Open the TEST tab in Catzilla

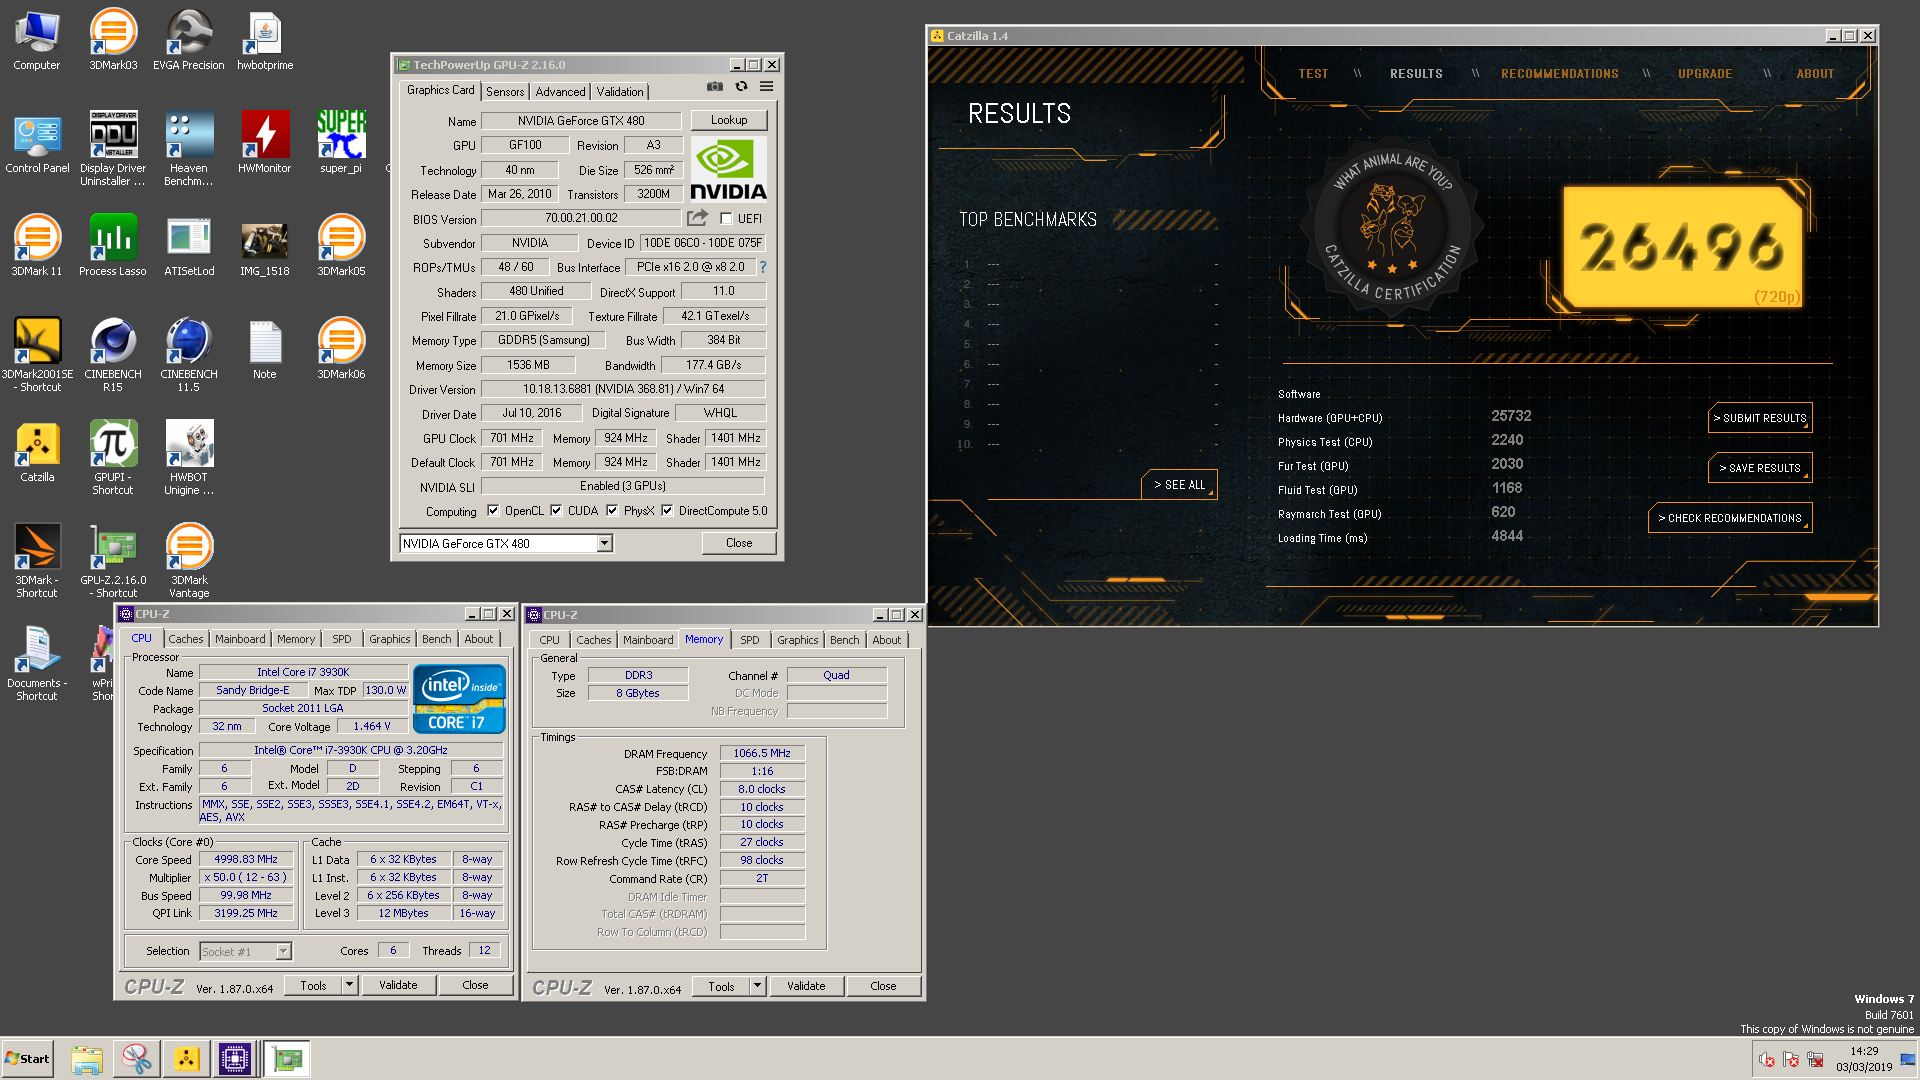click(x=1313, y=74)
